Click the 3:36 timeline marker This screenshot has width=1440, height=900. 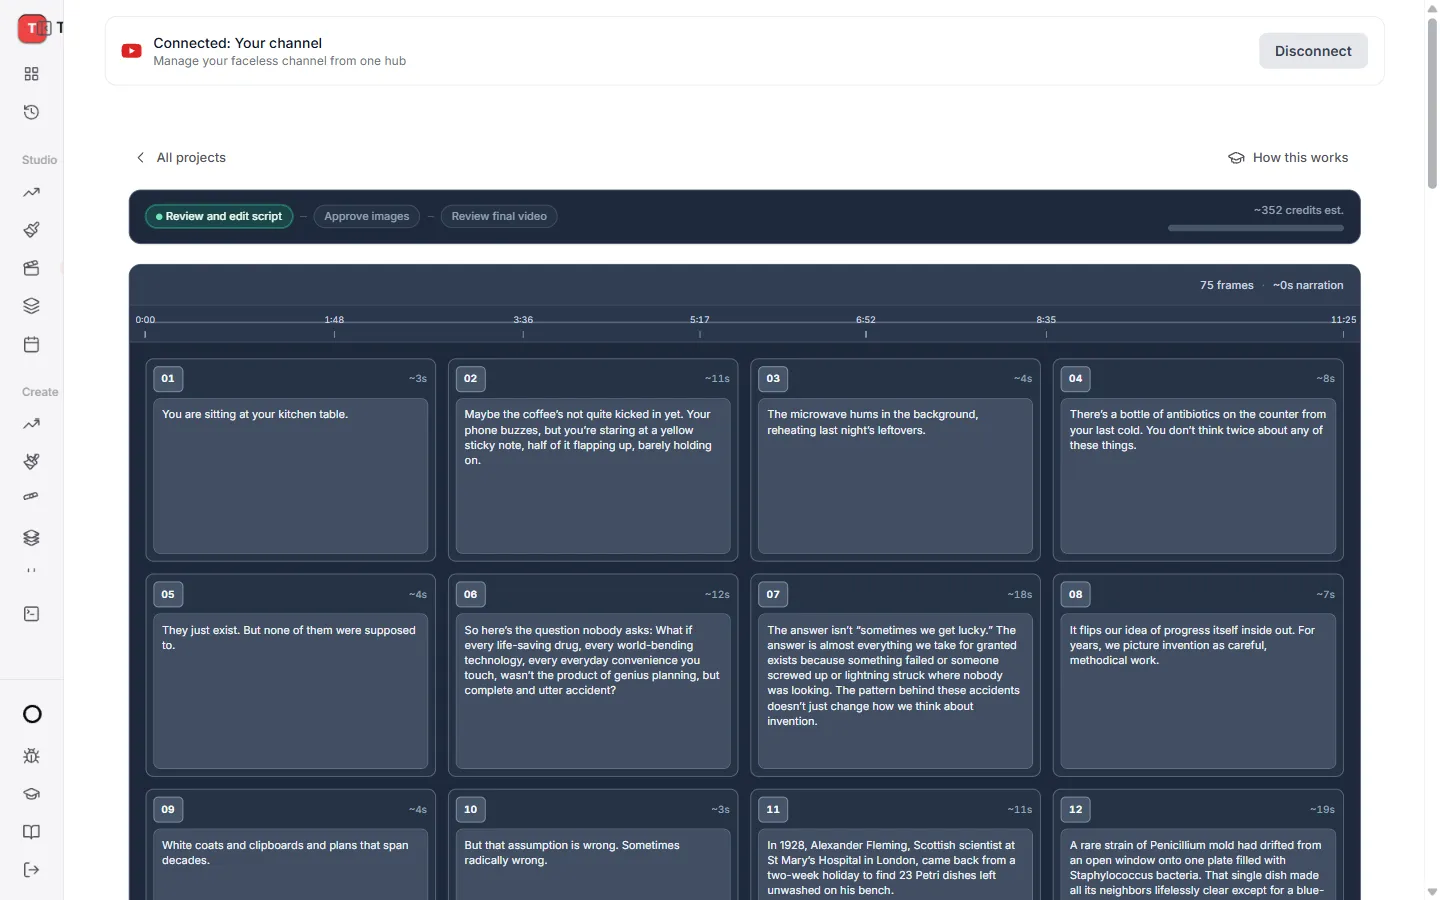(x=523, y=320)
